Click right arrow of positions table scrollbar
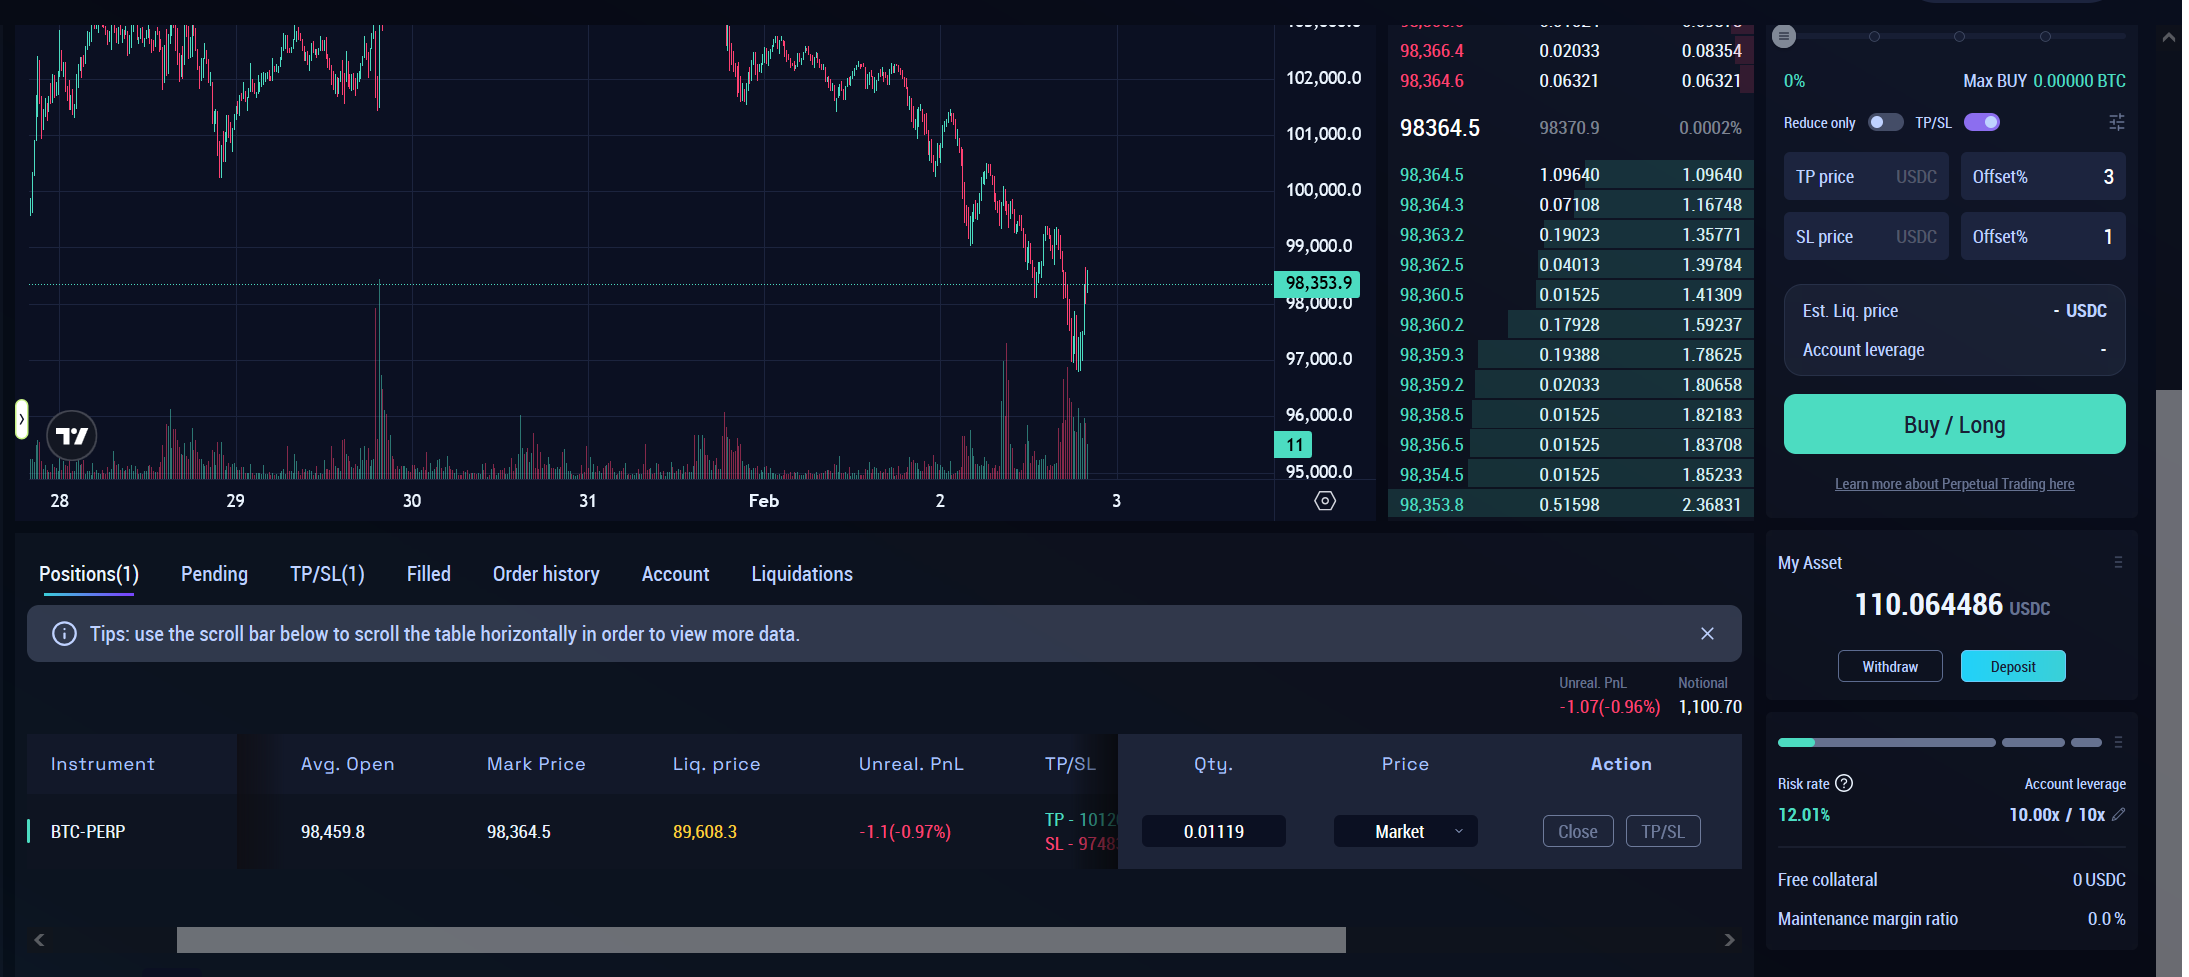The width and height of the screenshot is (2189, 977). pos(1729,940)
